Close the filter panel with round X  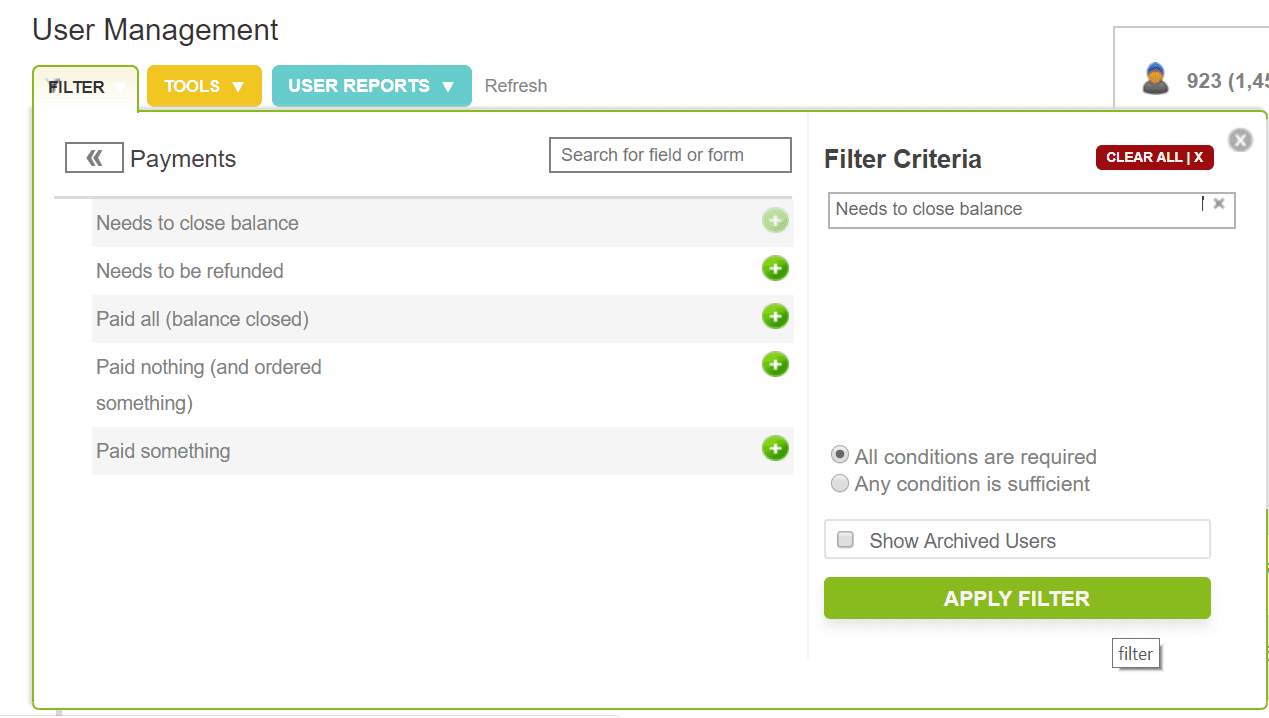click(x=1240, y=140)
